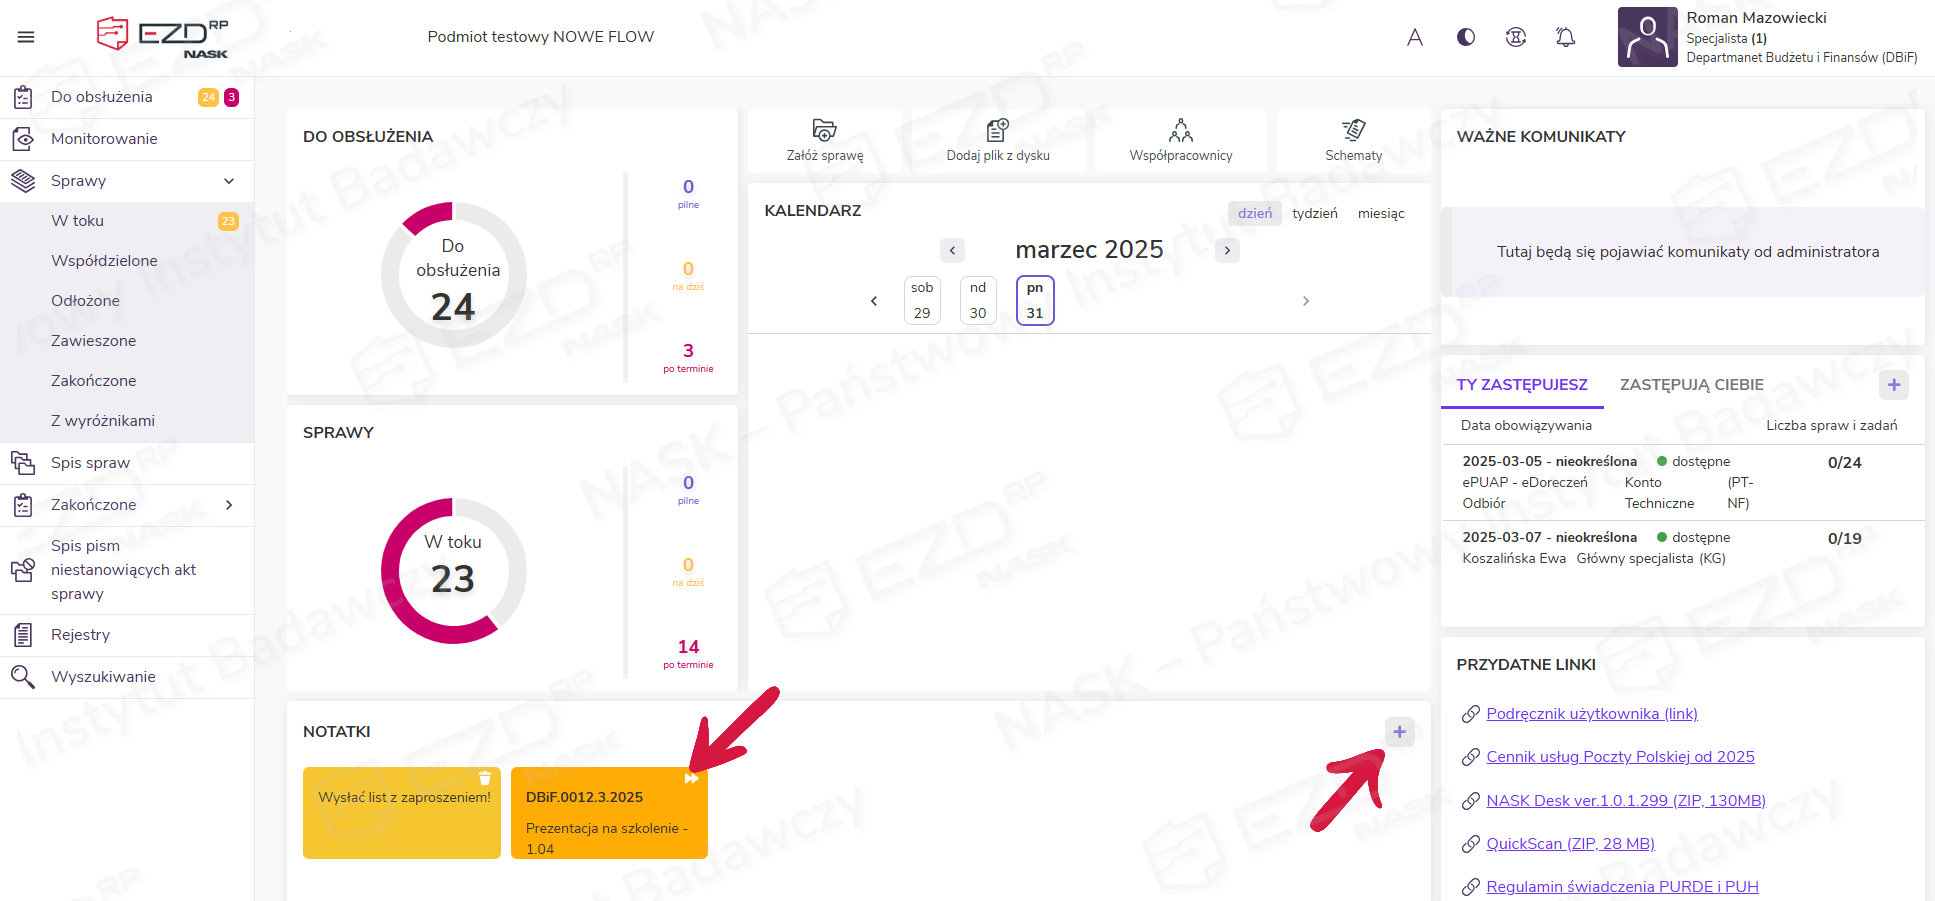Go to next month in calendar
Viewport: 1935px width, 901px height.
point(1227,250)
